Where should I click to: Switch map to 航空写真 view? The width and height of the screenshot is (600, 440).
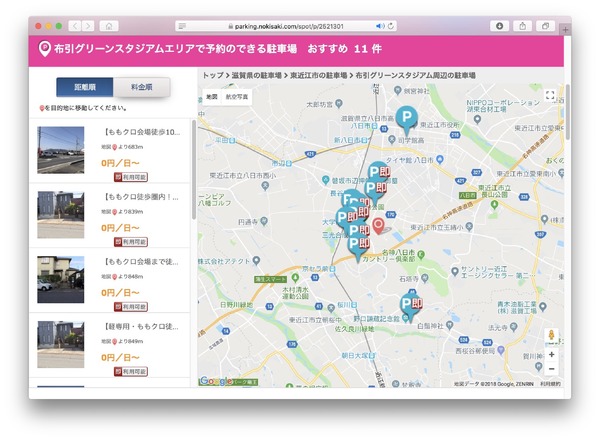tap(239, 96)
